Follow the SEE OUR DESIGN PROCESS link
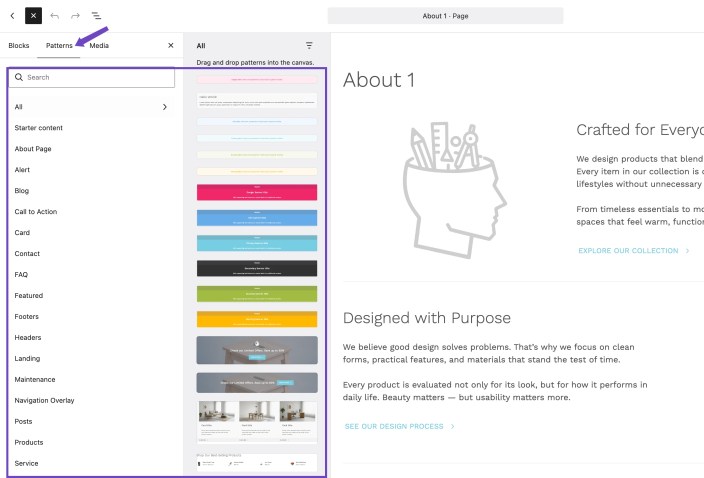This screenshot has height=478, width=704. click(400, 426)
